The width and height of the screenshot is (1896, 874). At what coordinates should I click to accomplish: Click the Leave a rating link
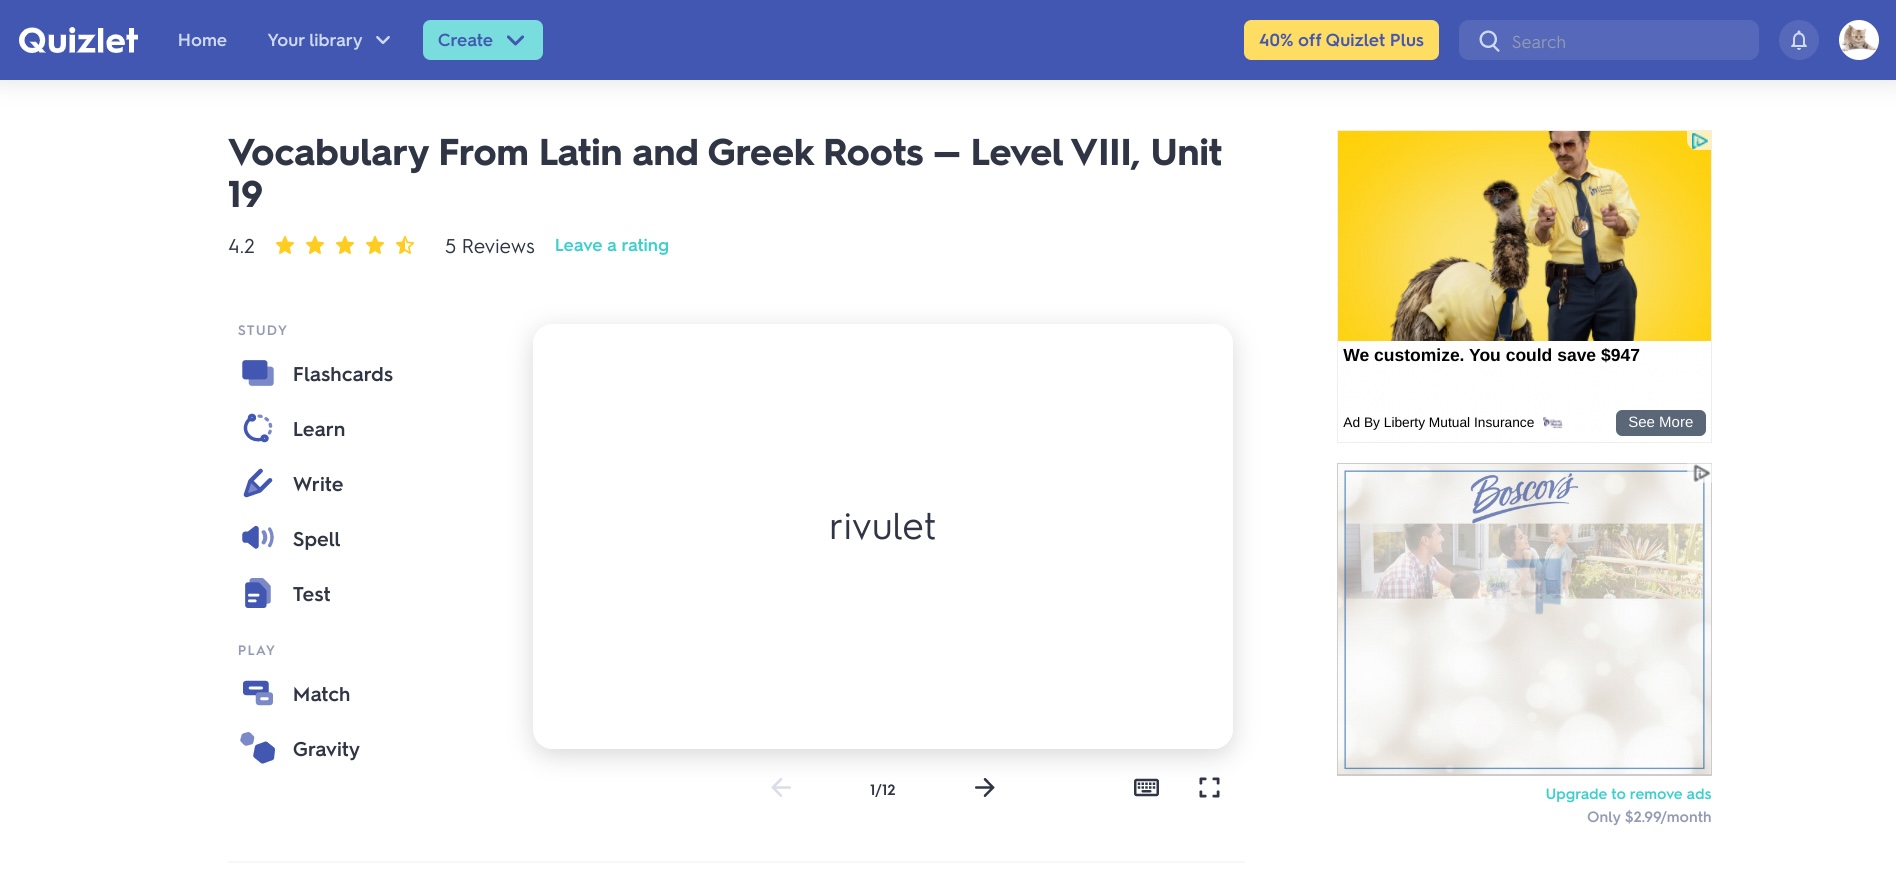612,245
